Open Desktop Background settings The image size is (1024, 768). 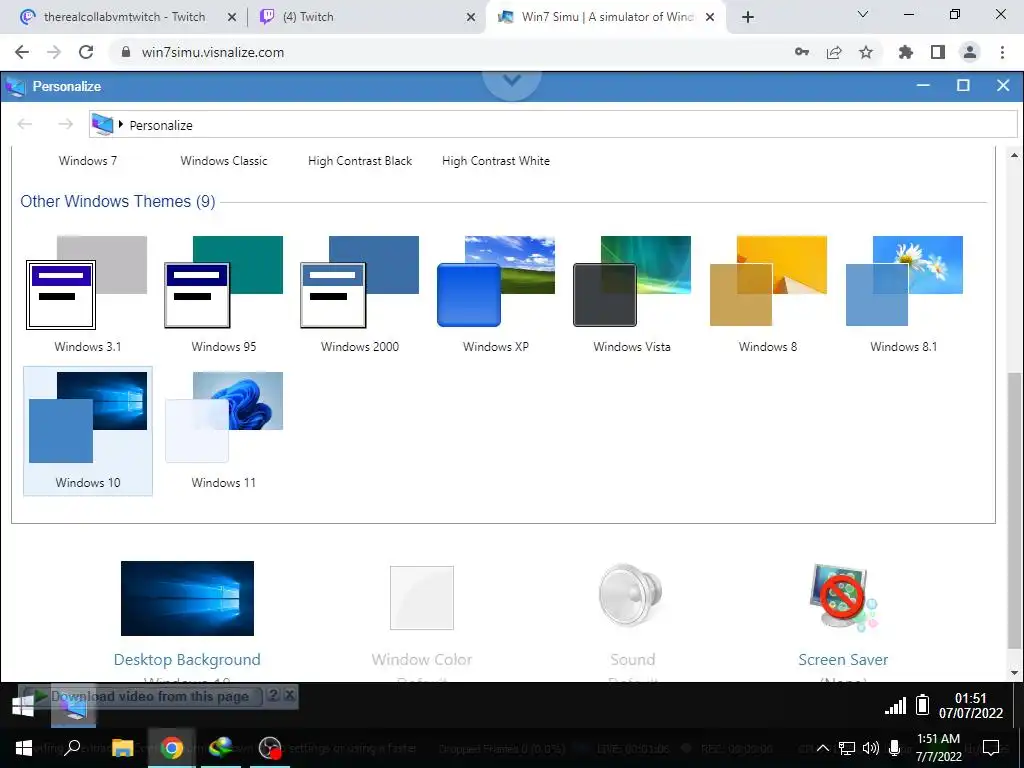tap(187, 660)
